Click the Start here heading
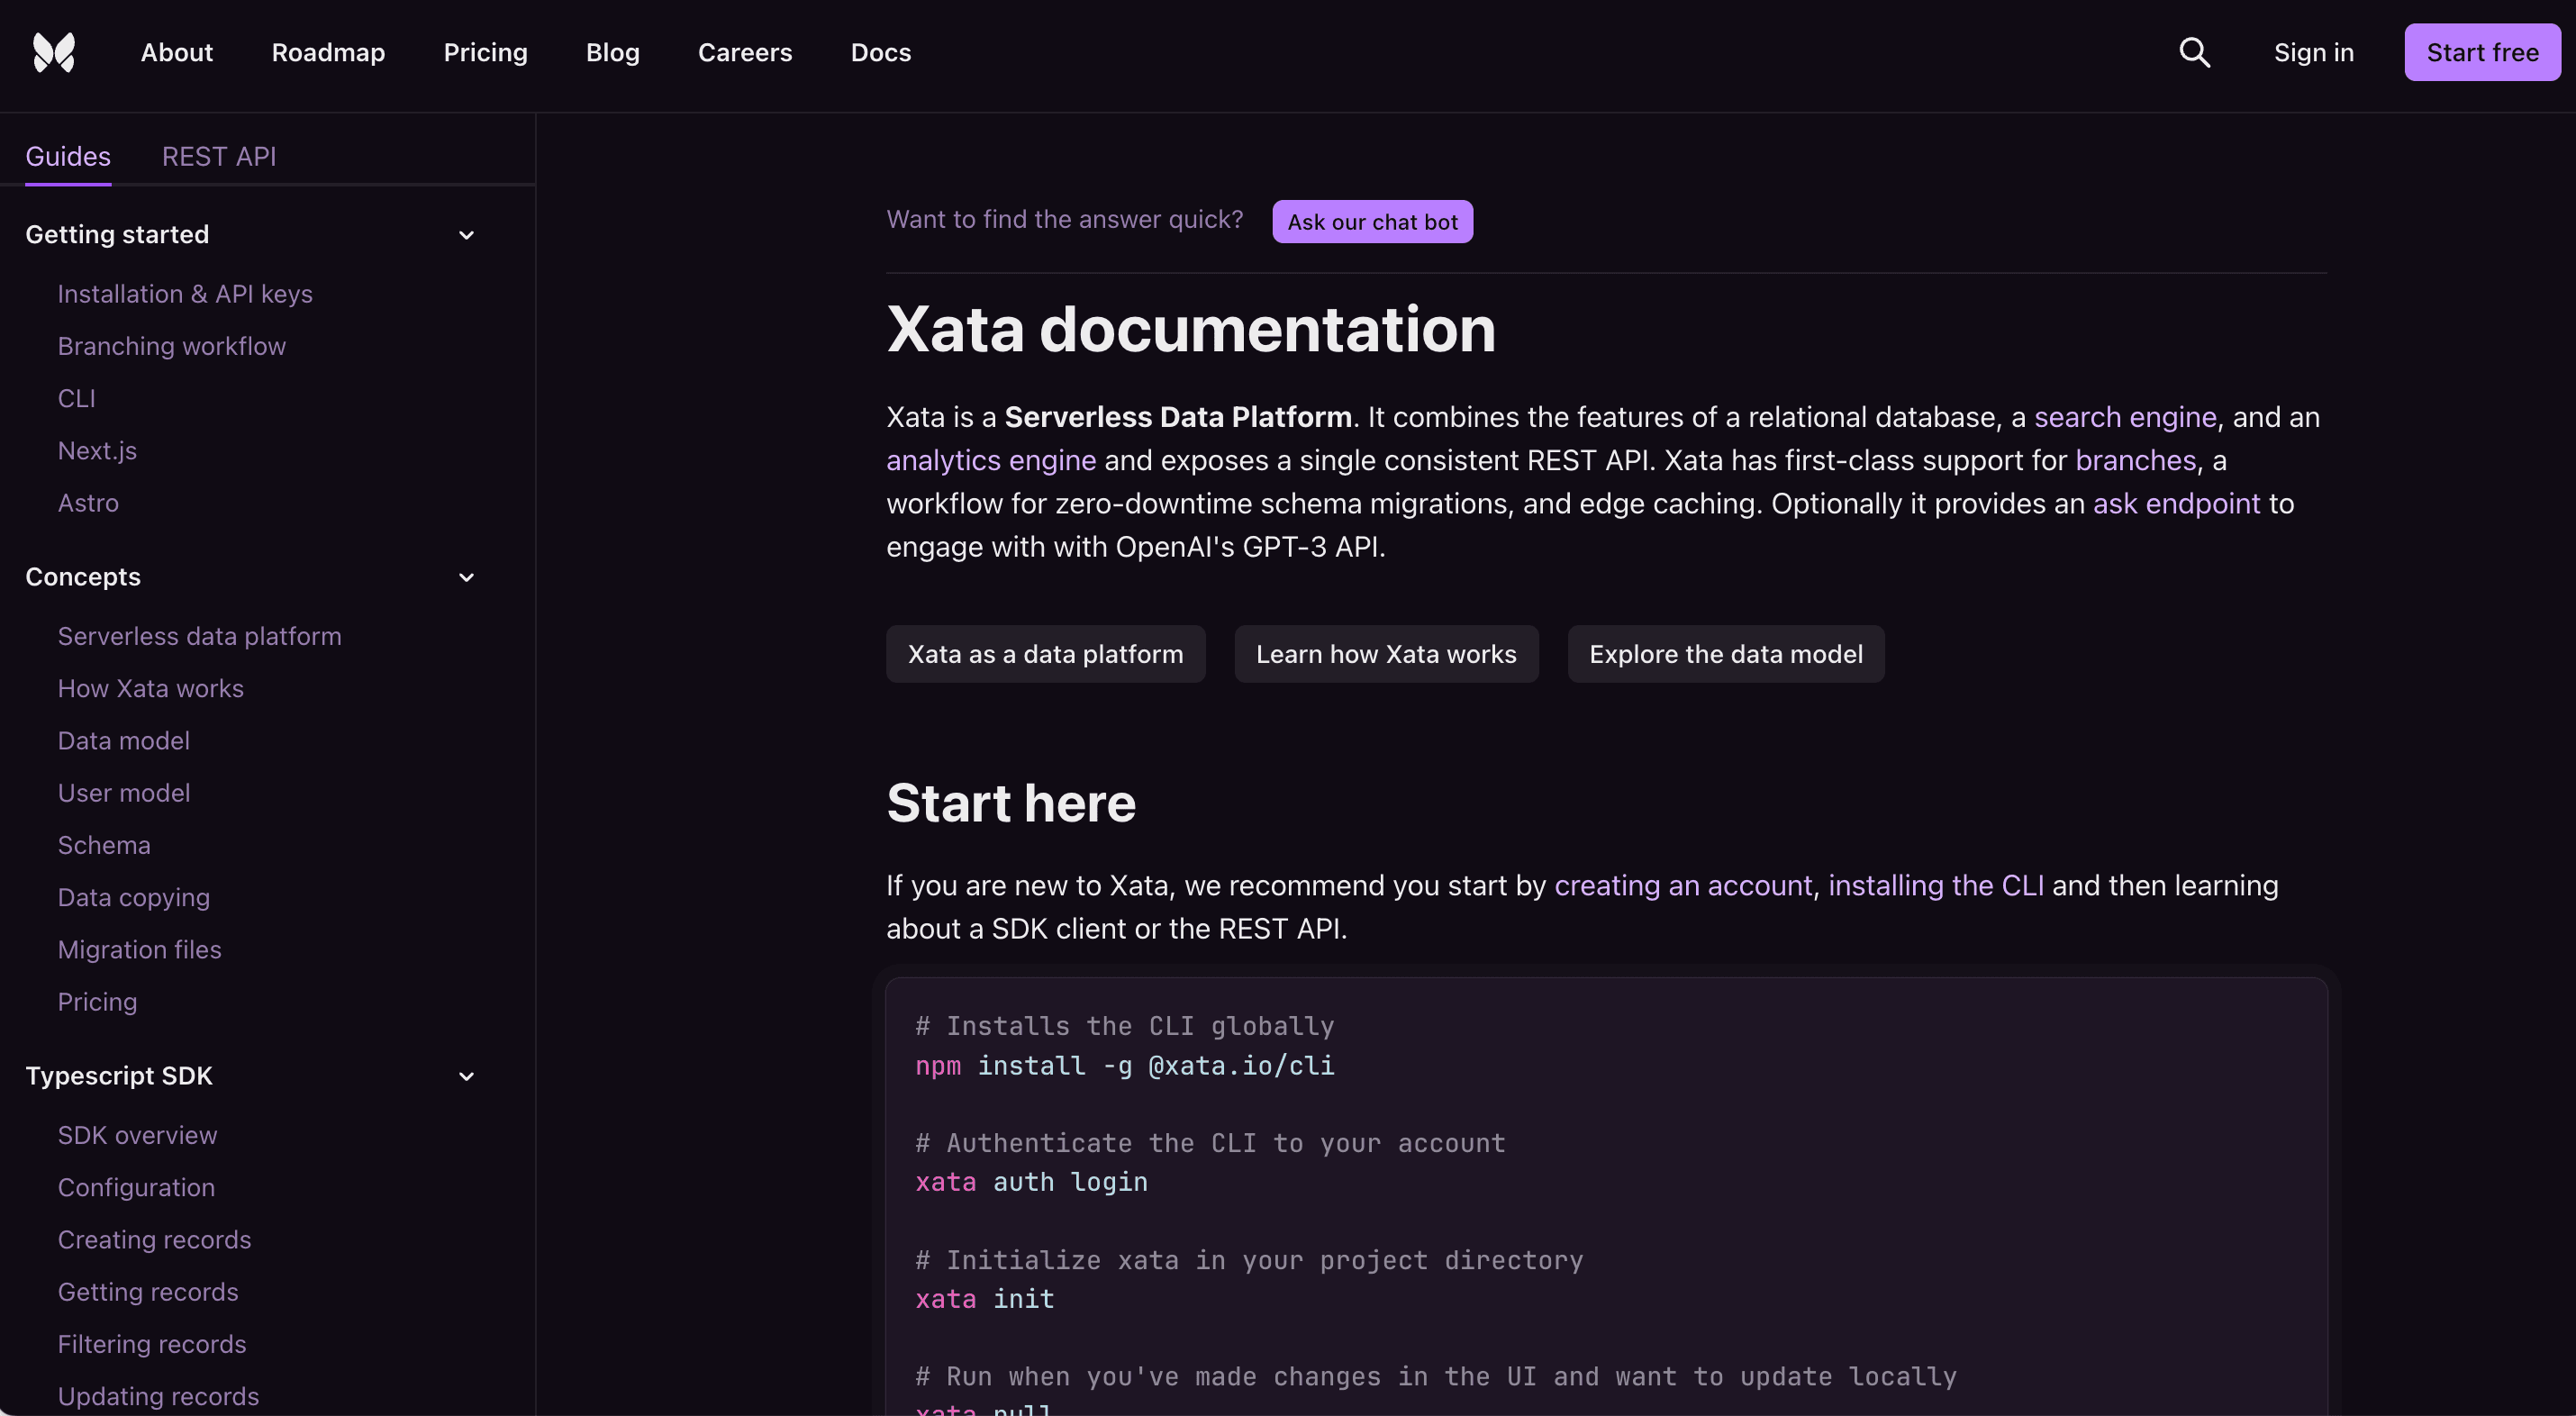Screen dimensions: 2576x1416 pyautogui.click(x=1011, y=803)
